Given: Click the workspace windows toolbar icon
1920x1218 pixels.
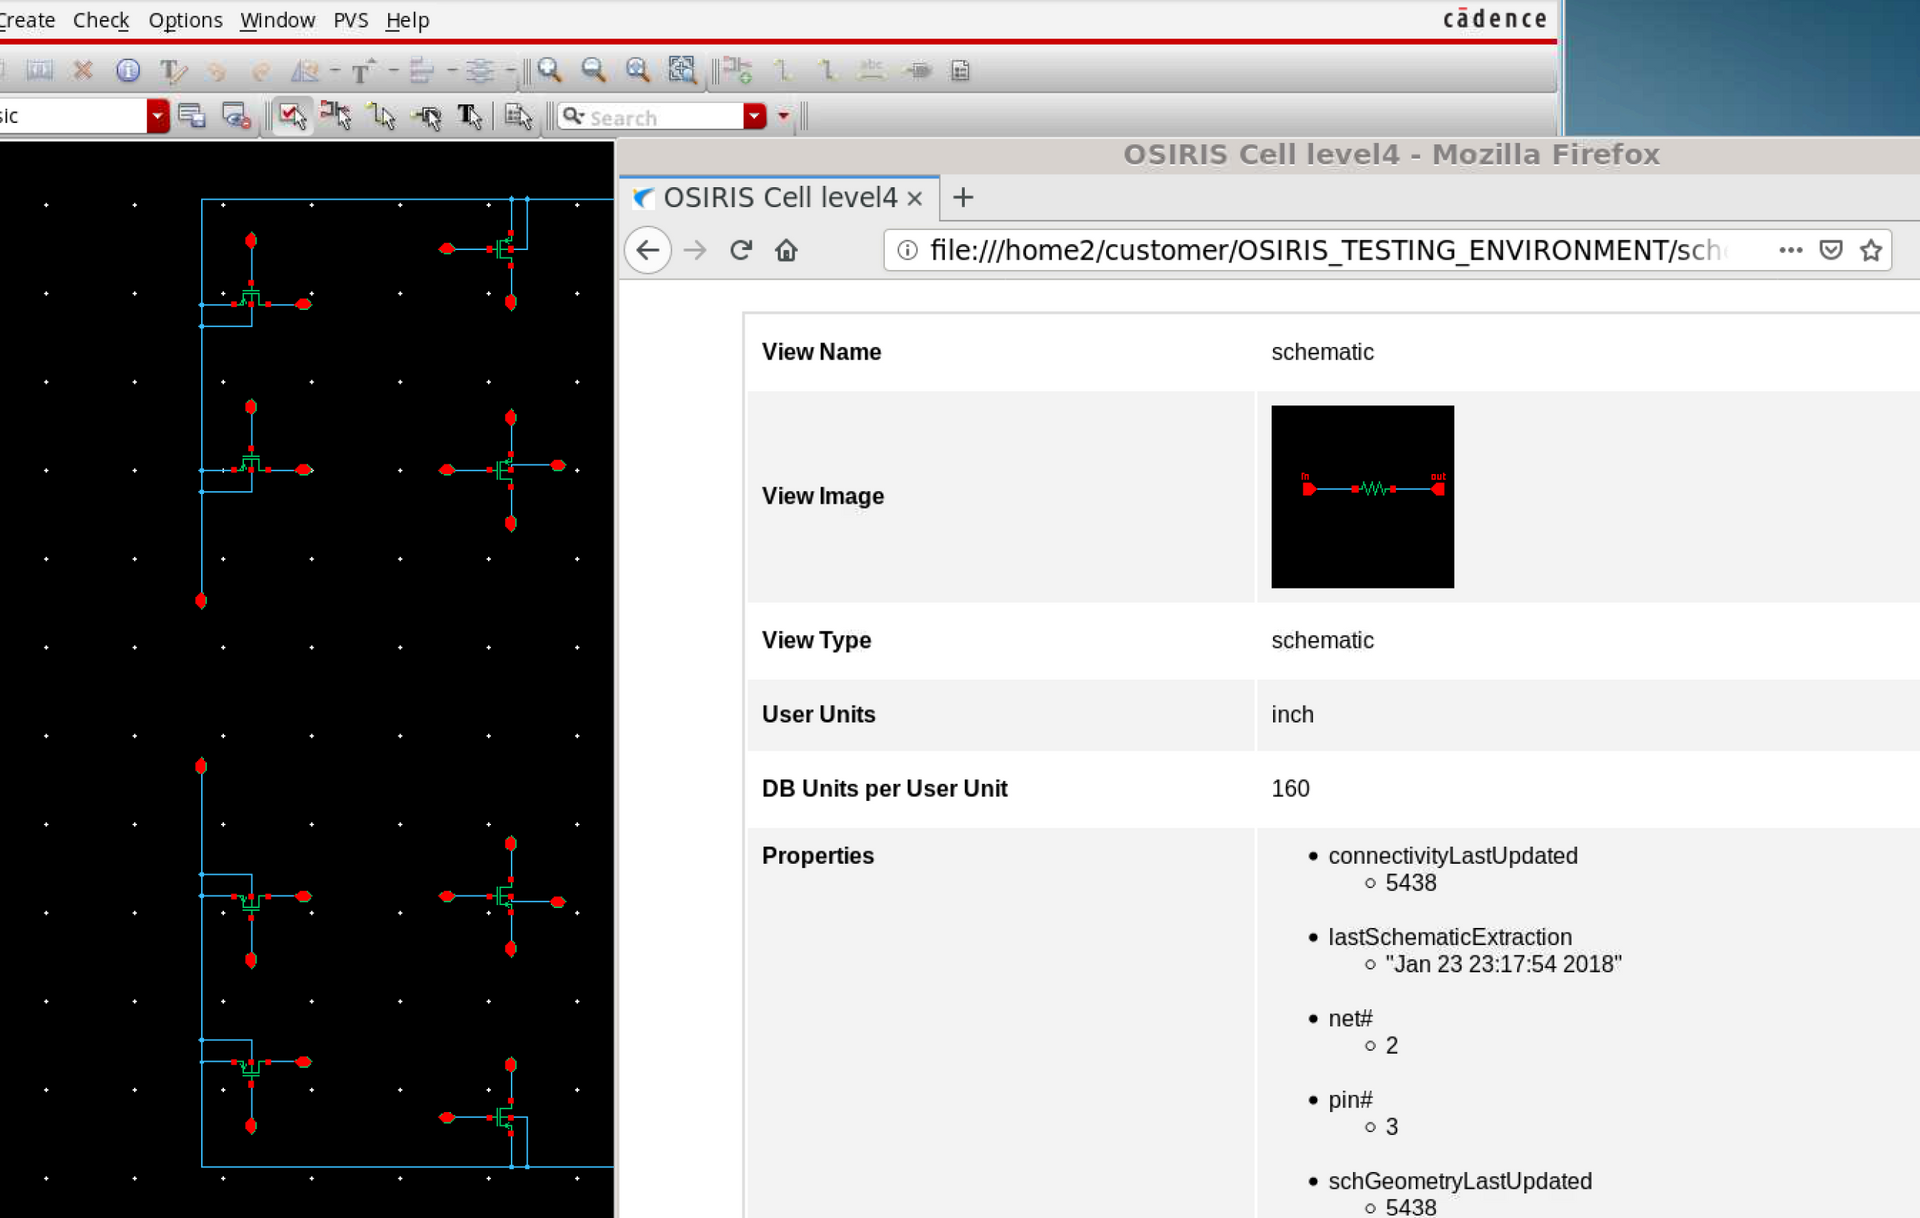Looking at the screenshot, I should [x=192, y=116].
